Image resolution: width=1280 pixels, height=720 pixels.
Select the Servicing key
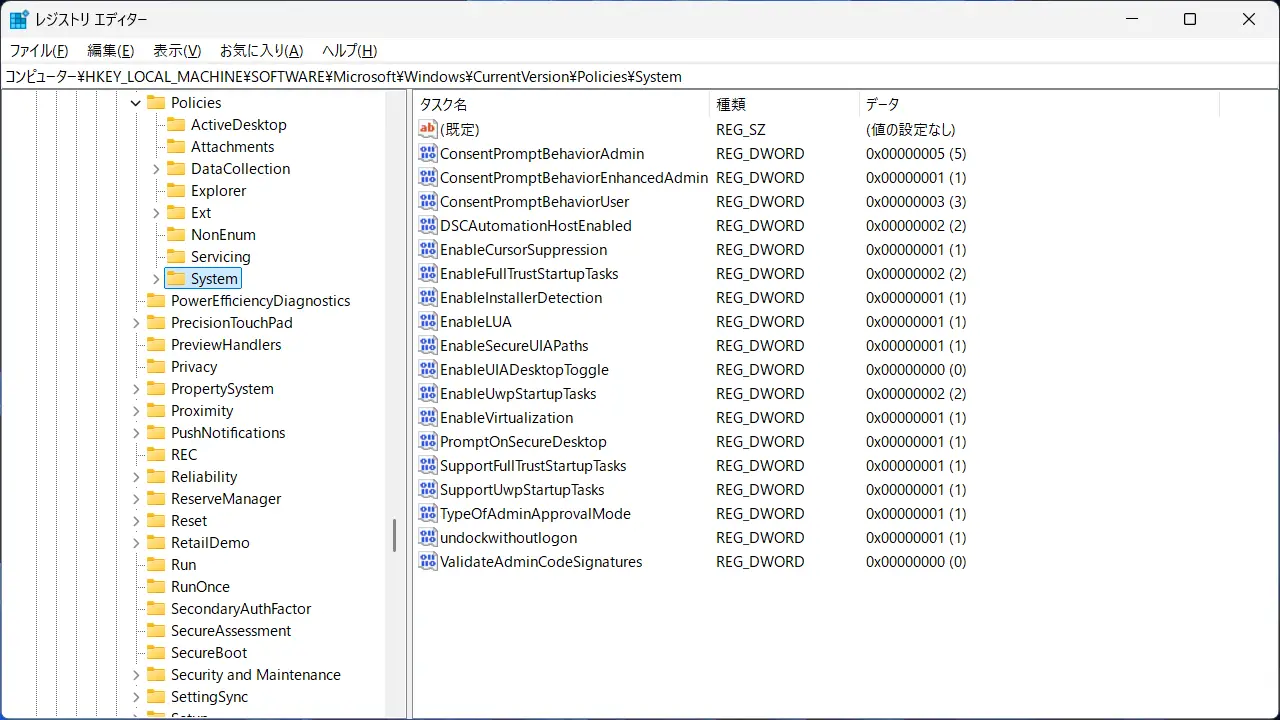[221, 257]
